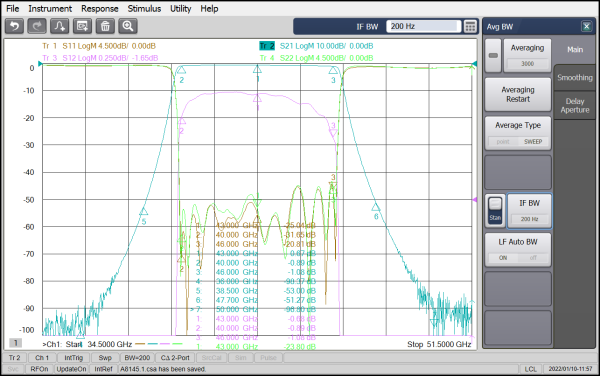The width and height of the screenshot is (600, 376).
Task: Click the magnifier zoom icon
Action: [x=128, y=26]
